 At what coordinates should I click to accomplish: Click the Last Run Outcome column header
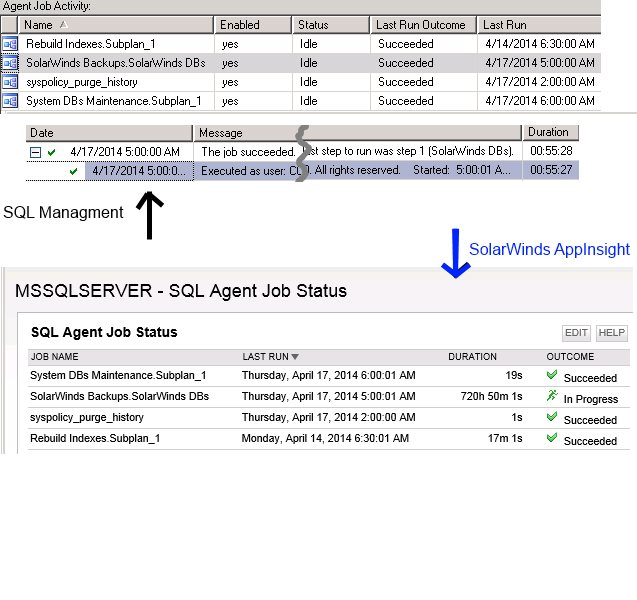[x=423, y=25]
